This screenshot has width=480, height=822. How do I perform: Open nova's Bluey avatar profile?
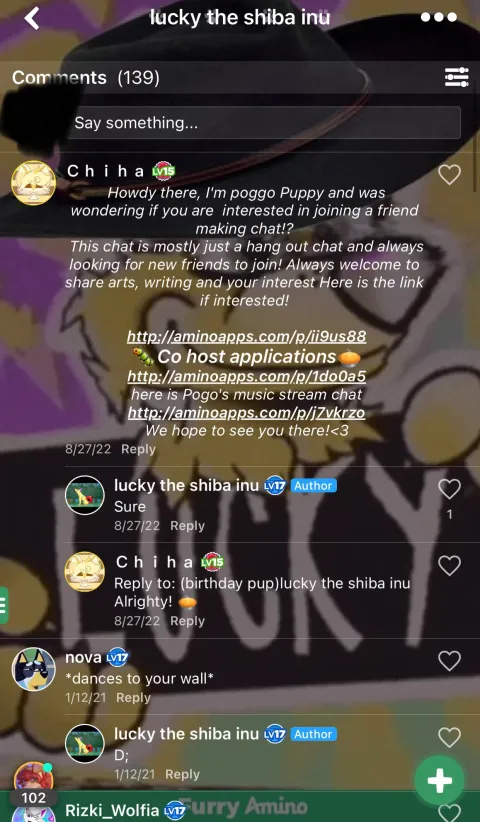pyautogui.click(x=34, y=669)
